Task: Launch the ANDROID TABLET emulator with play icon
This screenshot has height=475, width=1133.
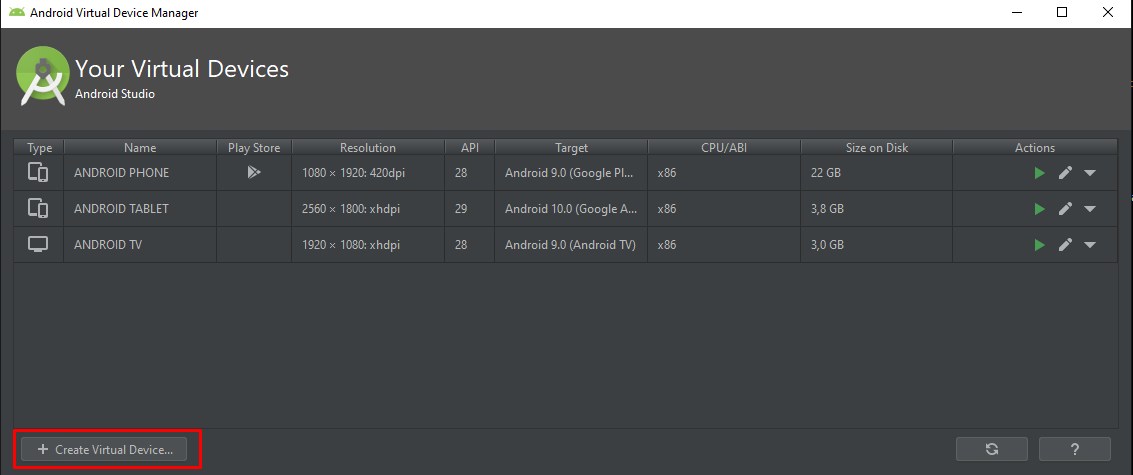Action: 1040,209
